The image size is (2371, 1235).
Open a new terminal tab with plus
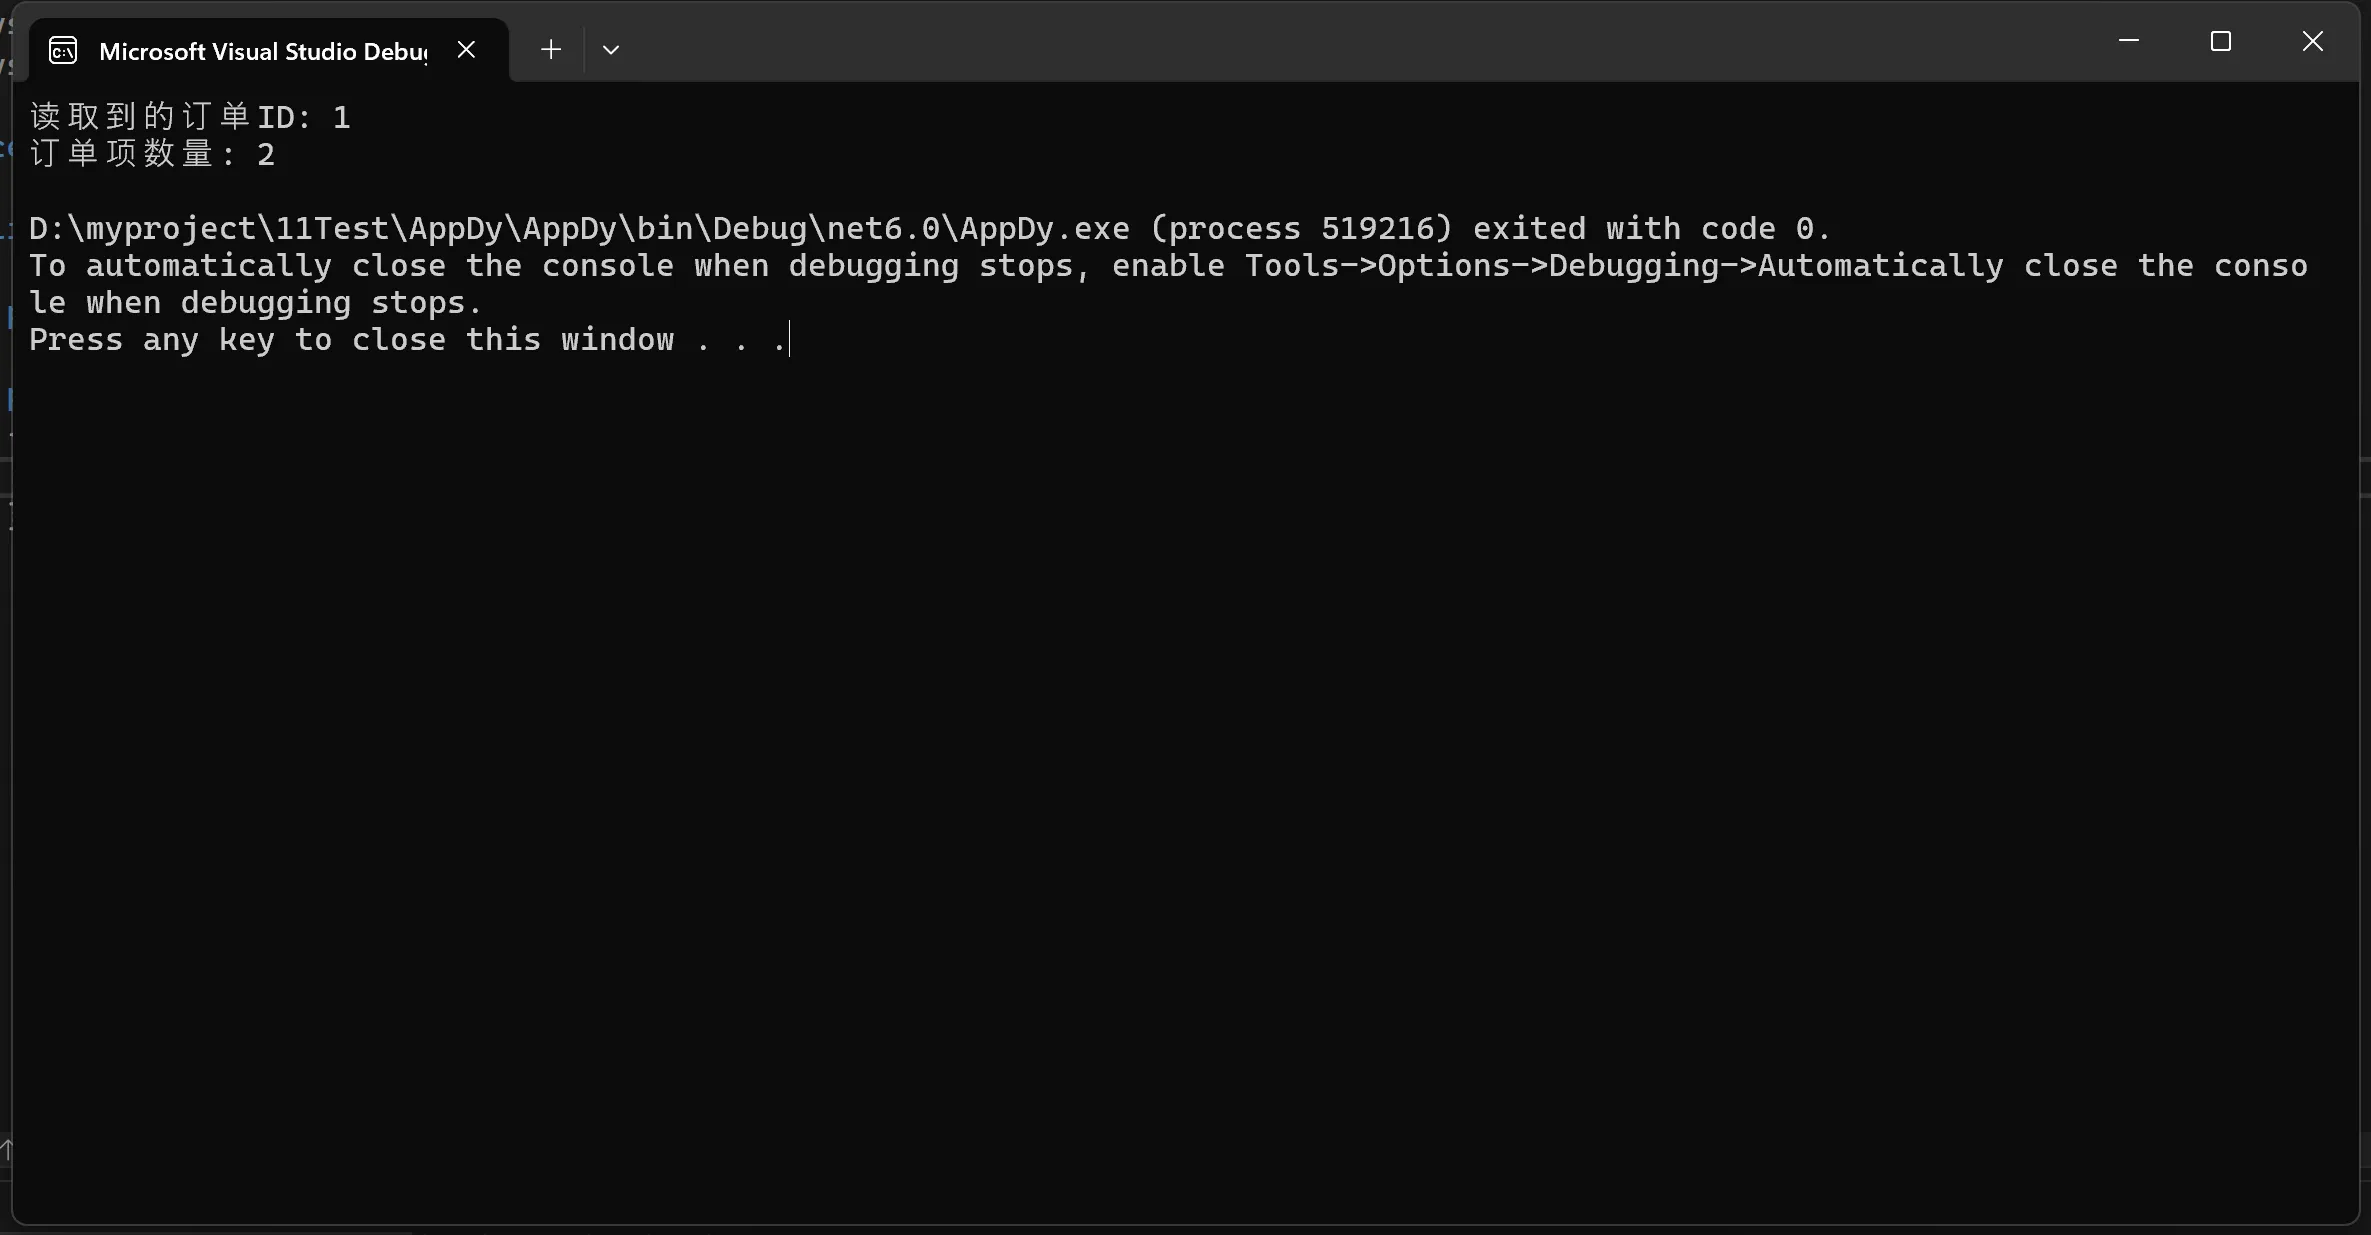pyautogui.click(x=550, y=50)
